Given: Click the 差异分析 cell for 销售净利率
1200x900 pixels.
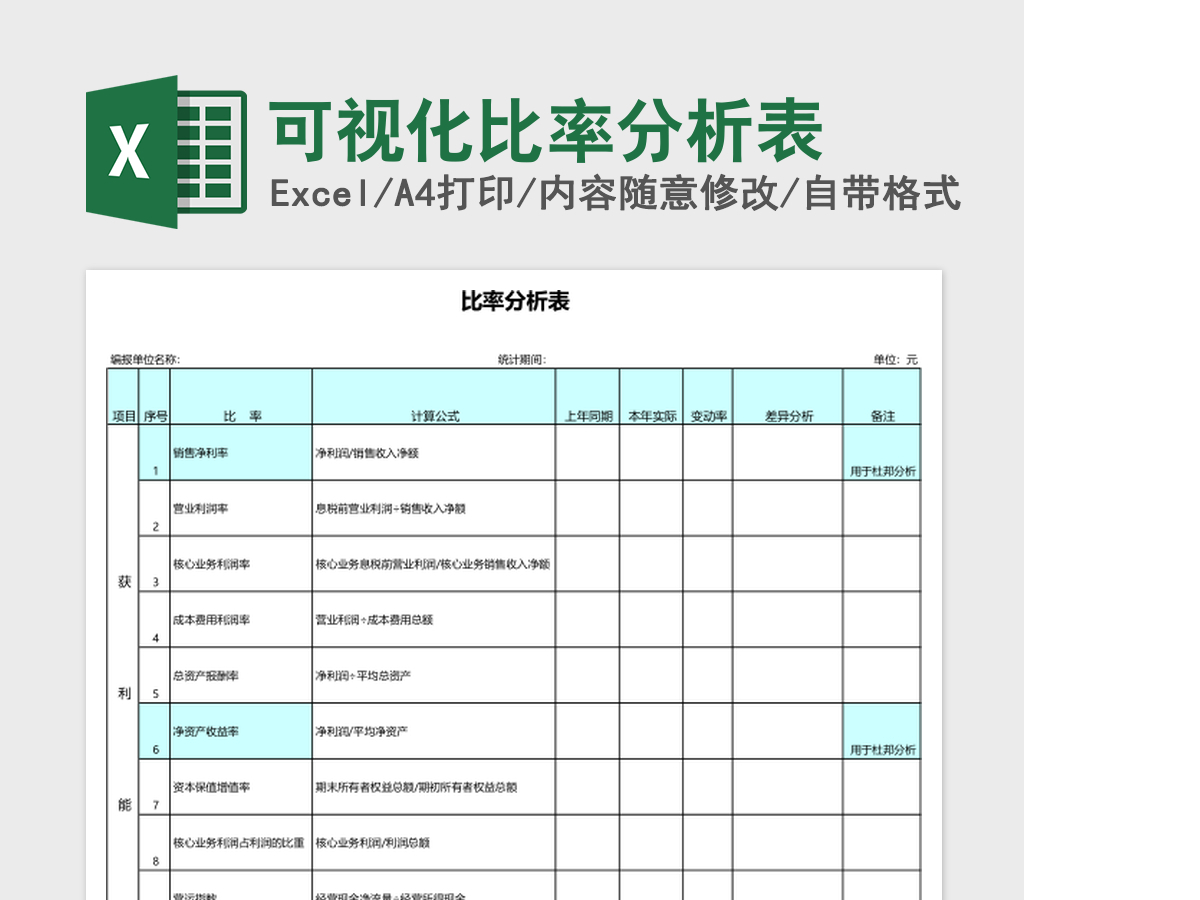Looking at the screenshot, I should [788, 453].
